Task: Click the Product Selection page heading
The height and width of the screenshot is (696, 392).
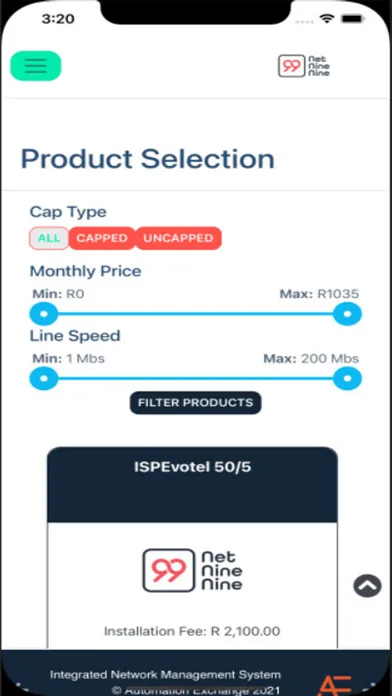Action: (148, 159)
